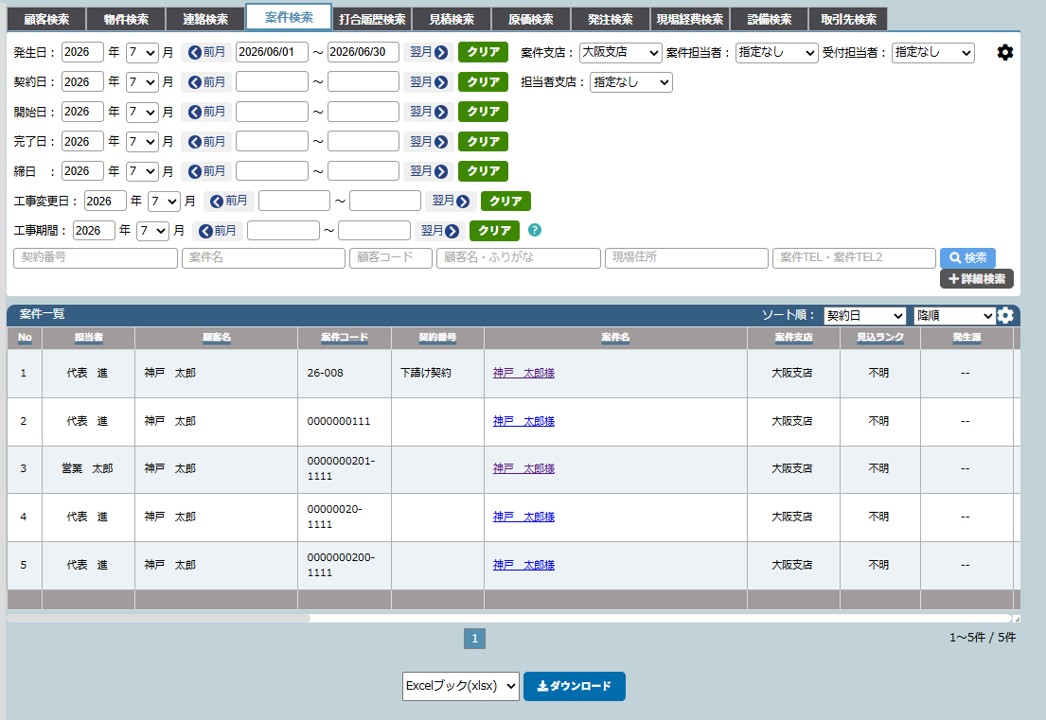Switch to the 見積検索 tab

pyautogui.click(x=452, y=19)
